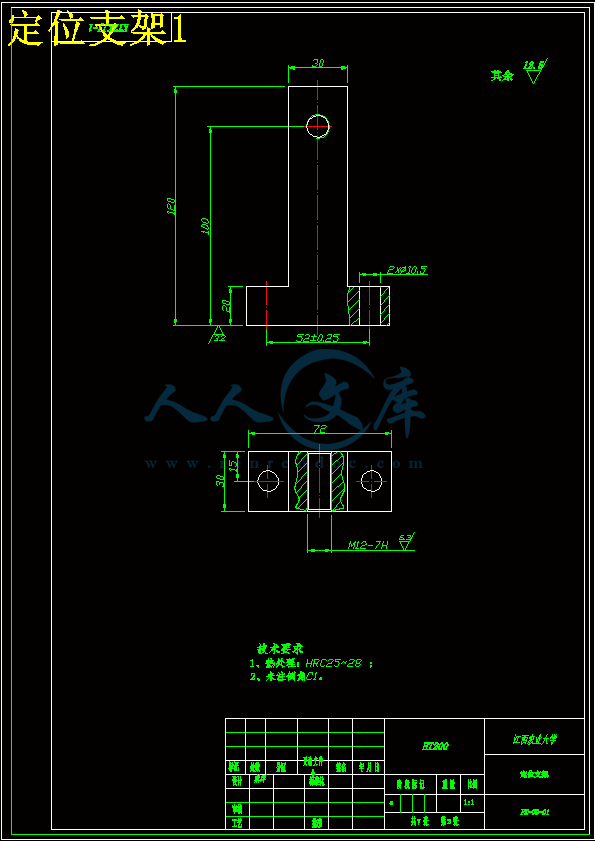Click the top hole circle in front view
Image resolution: width=595 pixels, height=841 pixels.
[x=318, y=127]
